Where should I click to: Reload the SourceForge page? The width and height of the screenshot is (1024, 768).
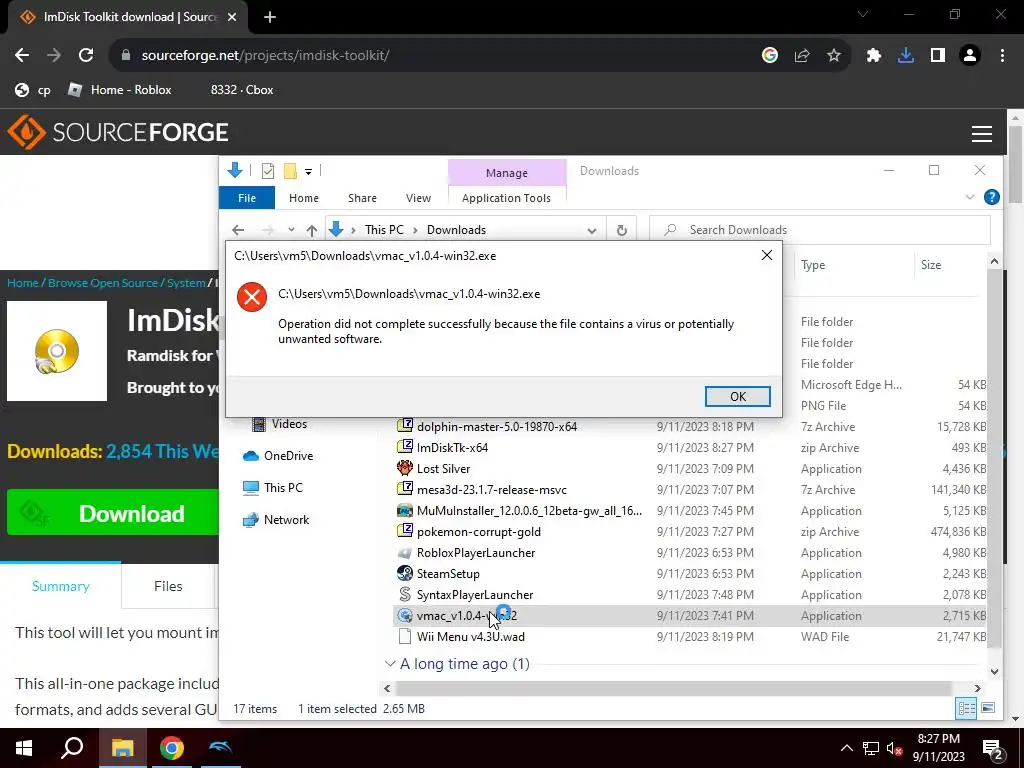(x=86, y=56)
